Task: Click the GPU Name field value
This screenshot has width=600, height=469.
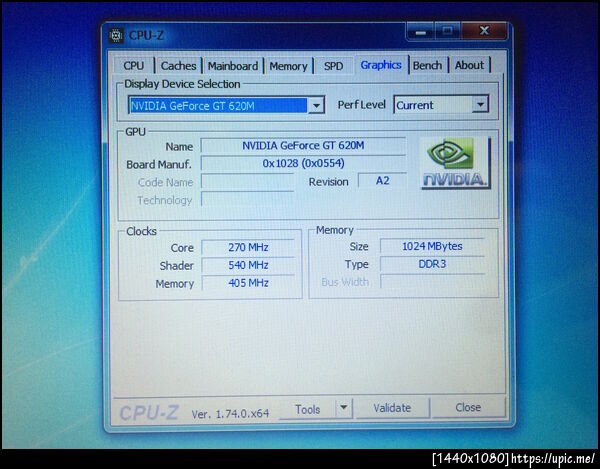Action: pos(303,146)
